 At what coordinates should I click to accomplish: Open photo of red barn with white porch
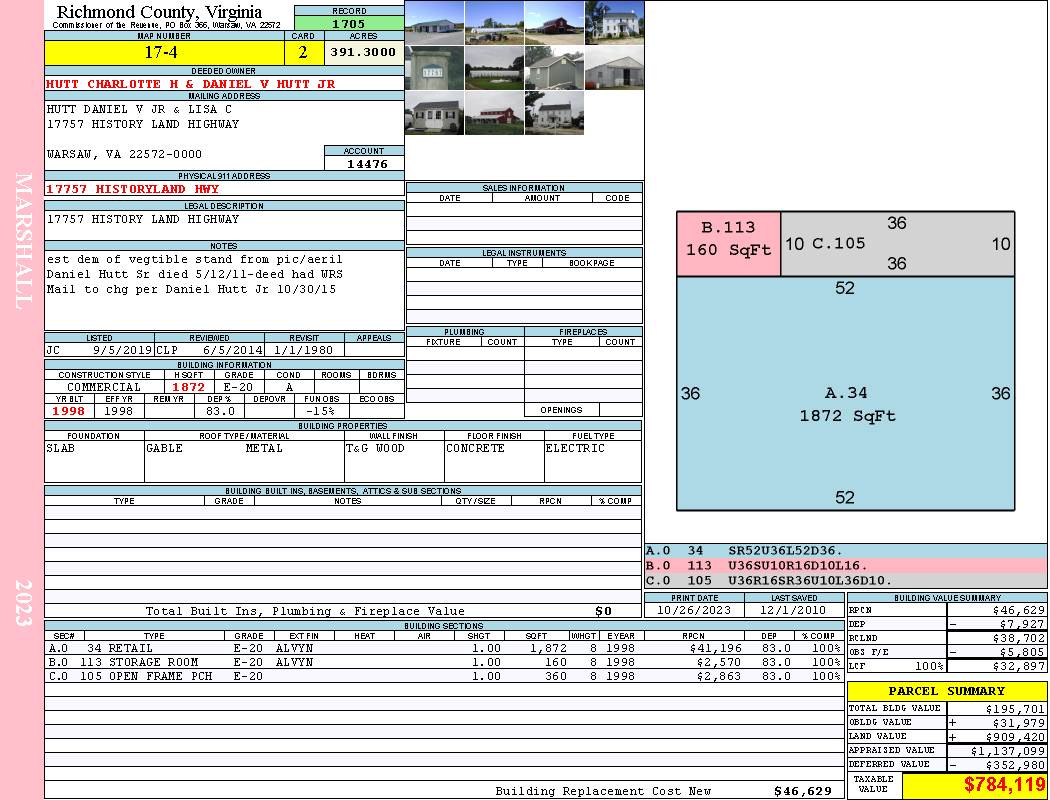(x=494, y=112)
